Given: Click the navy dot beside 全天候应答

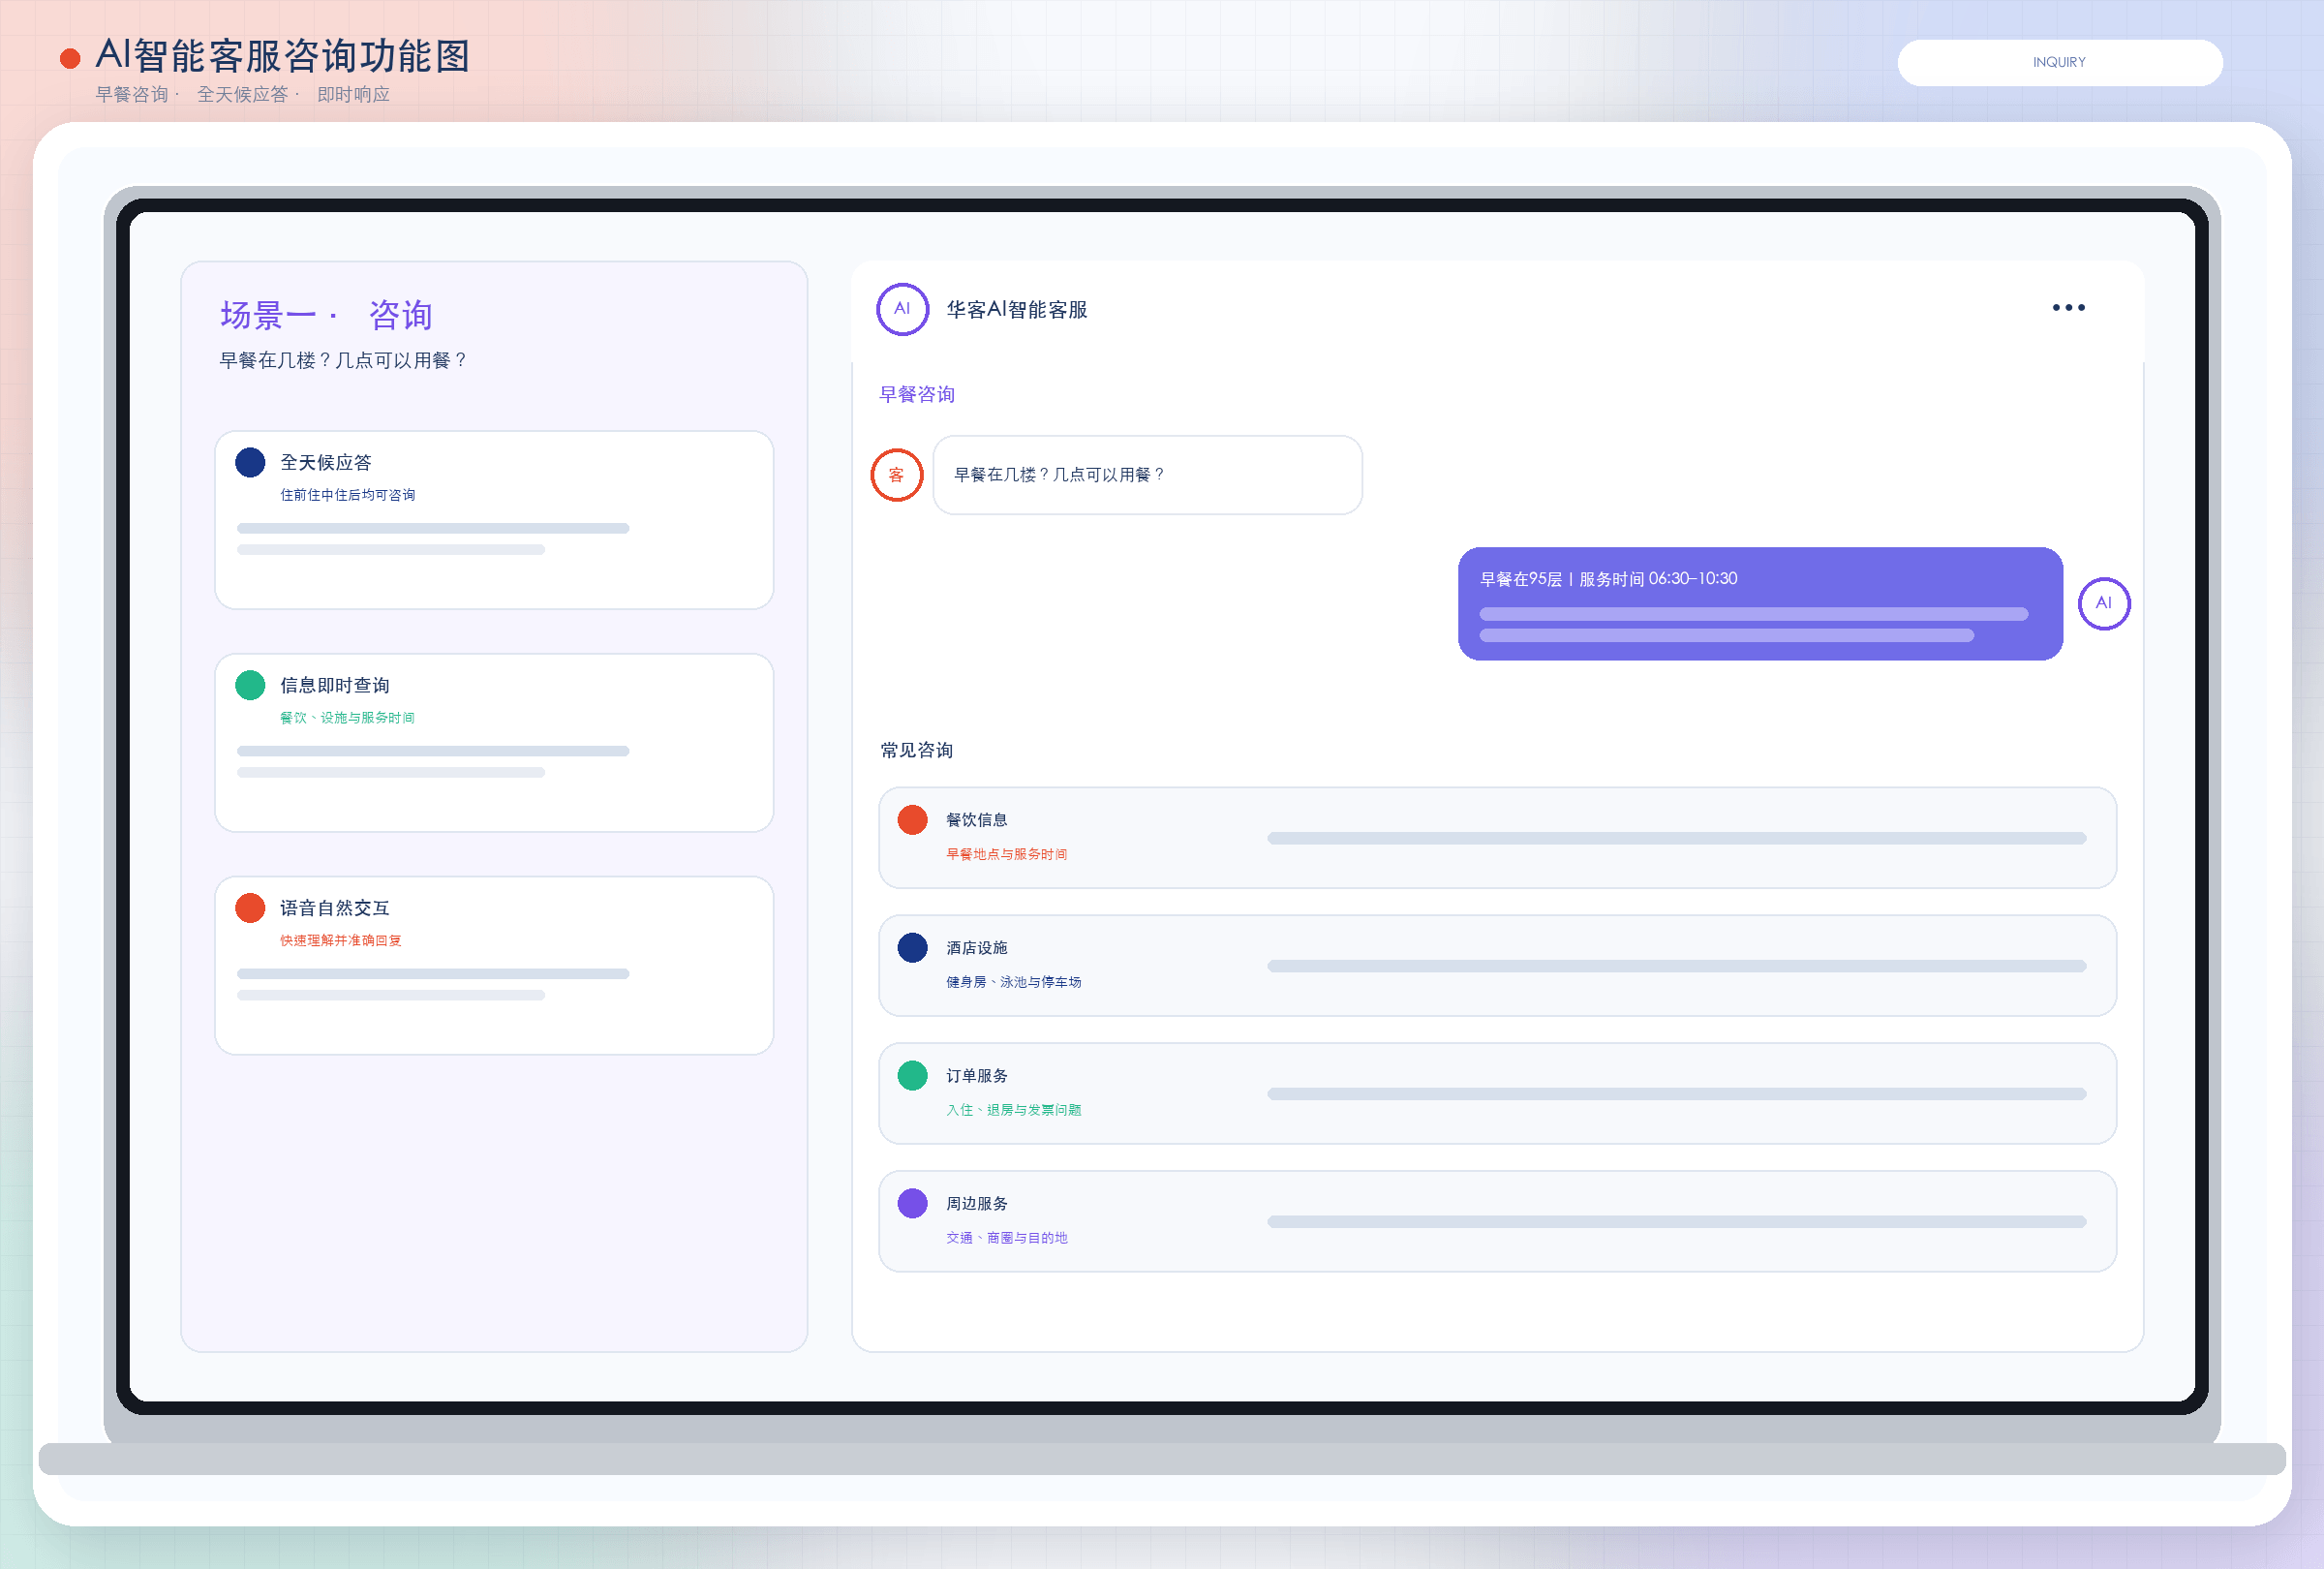Looking at the screenshot, I should pos(250,463).
